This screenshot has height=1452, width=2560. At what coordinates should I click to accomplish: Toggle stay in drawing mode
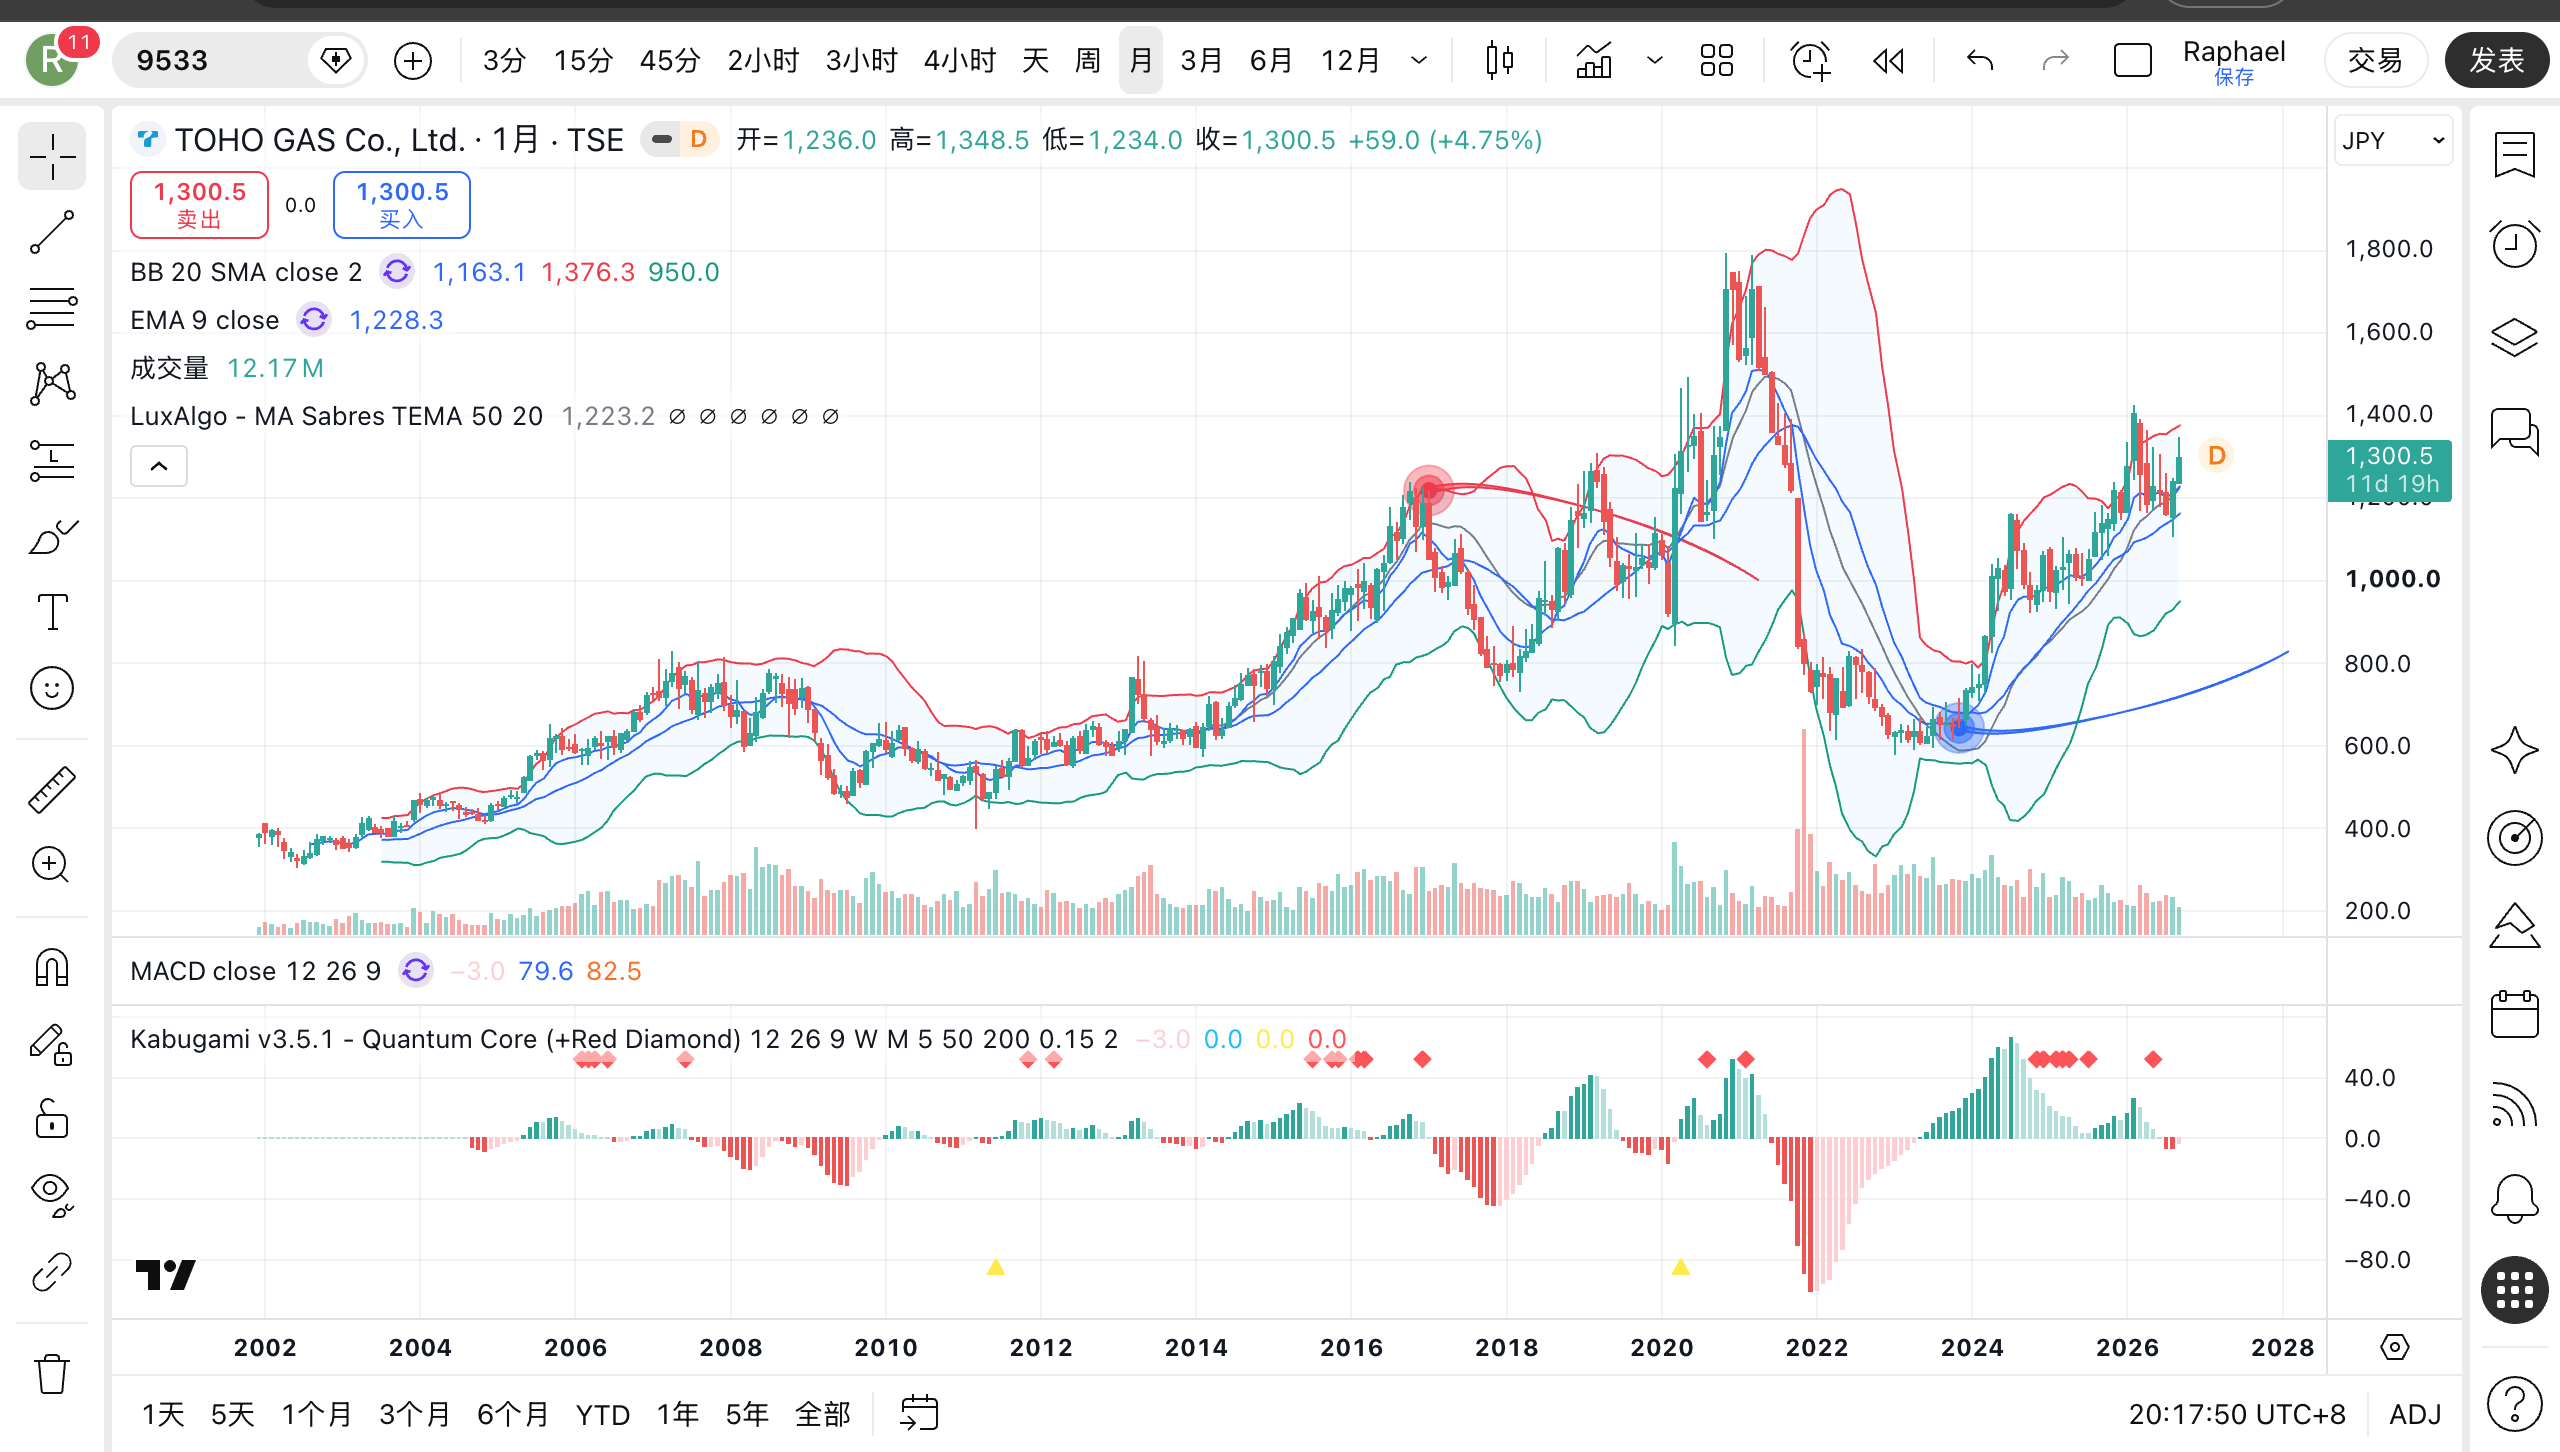(x=52, y=1045)
